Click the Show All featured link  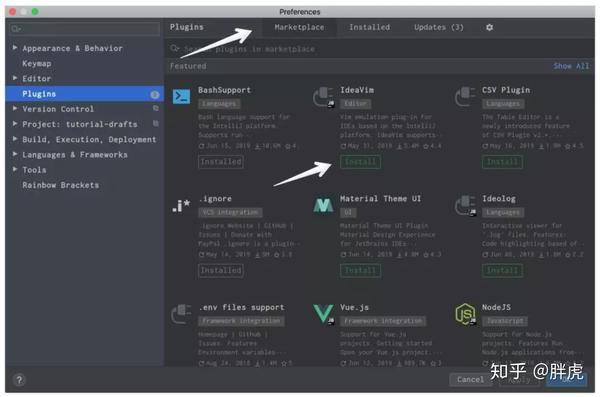point(571,66)
